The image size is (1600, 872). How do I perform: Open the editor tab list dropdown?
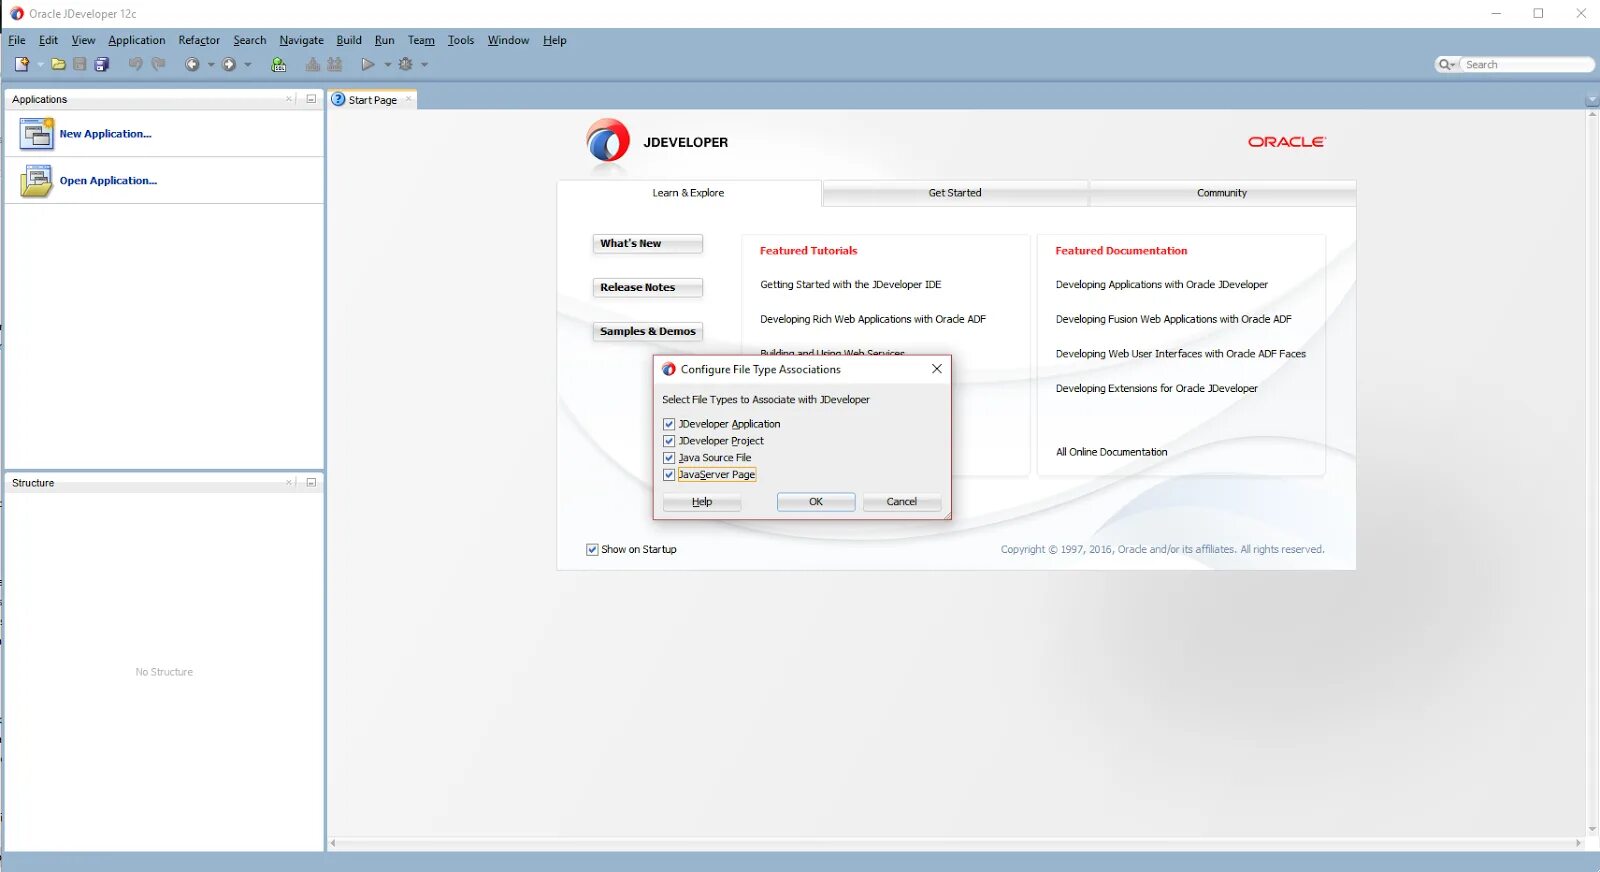1592,100
